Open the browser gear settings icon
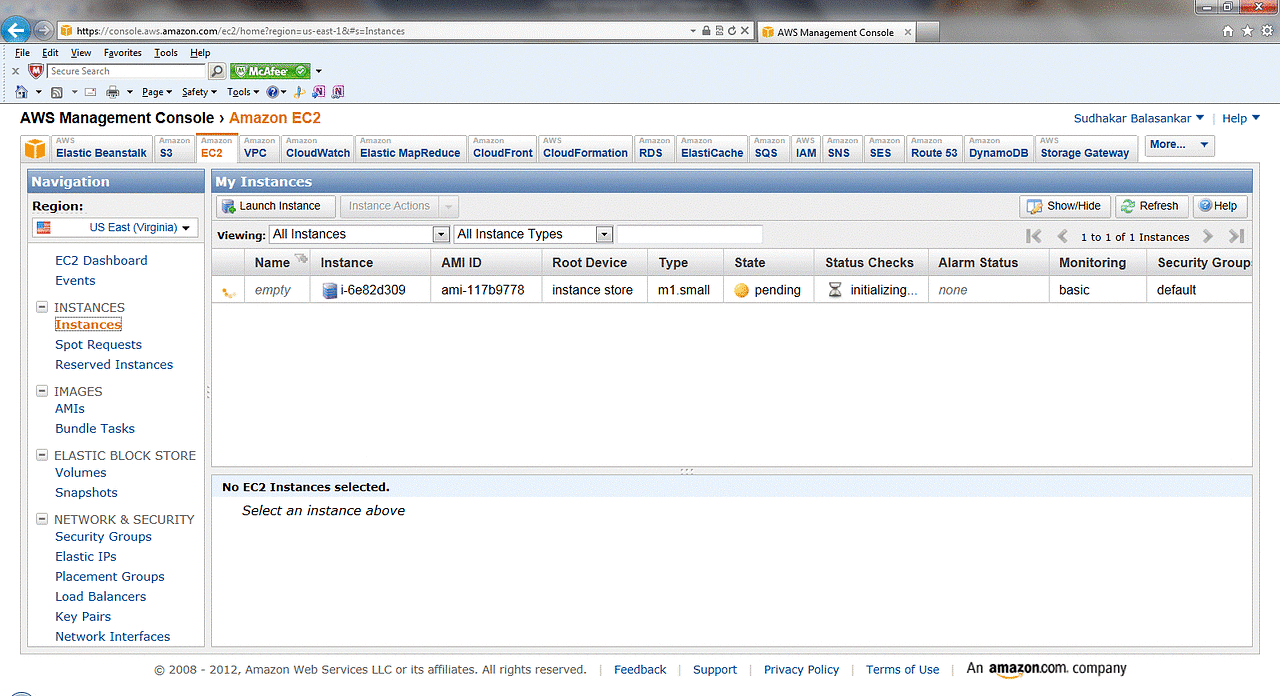The width and height of the screenshot is (1280, 696). click(x=1266, y=31)
